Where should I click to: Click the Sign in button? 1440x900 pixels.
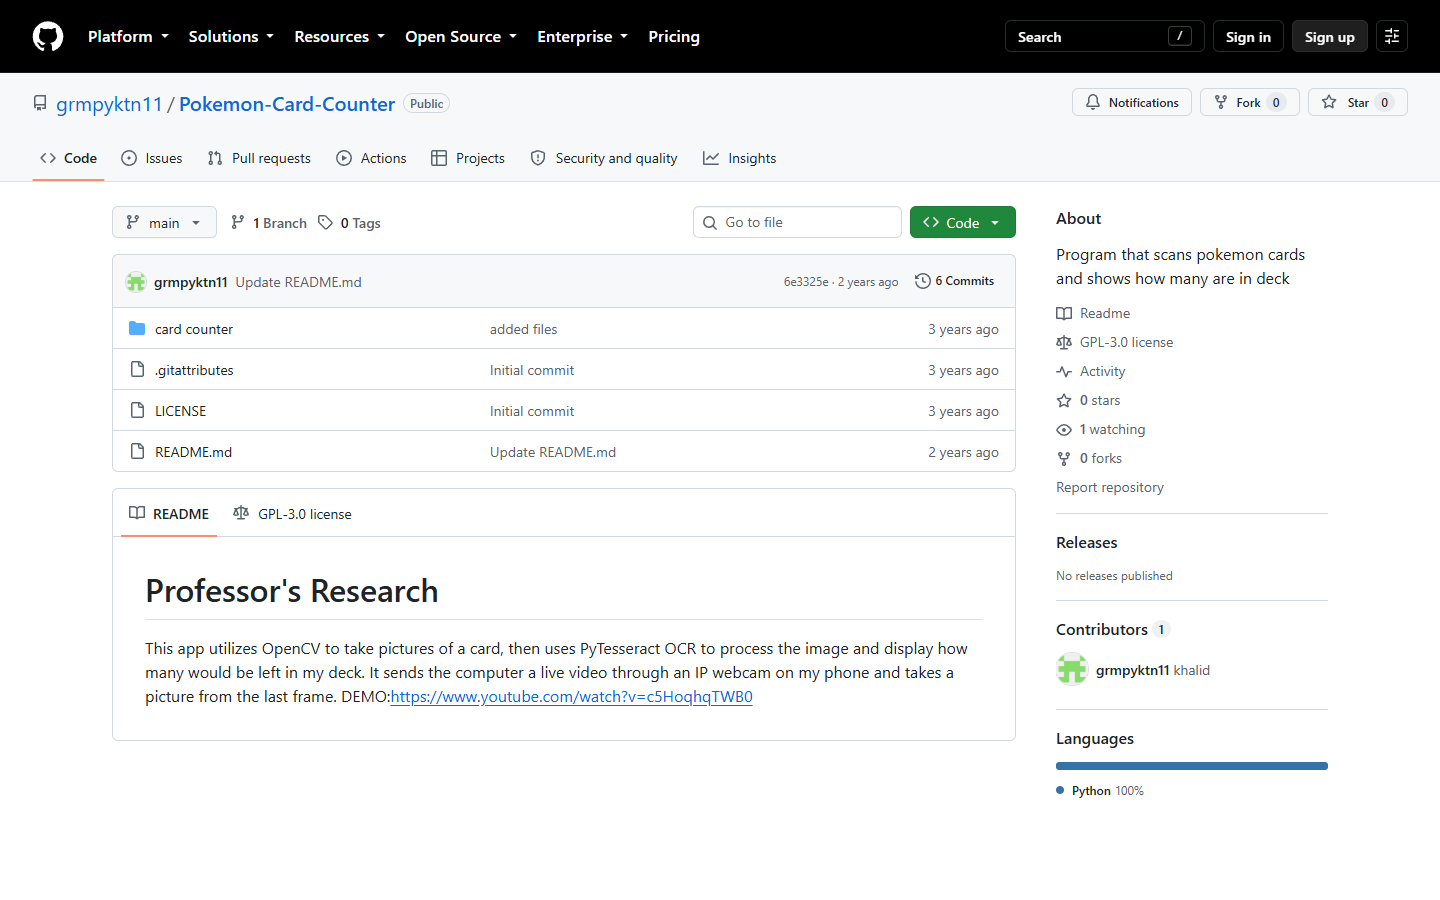[x=1248, y=37]
